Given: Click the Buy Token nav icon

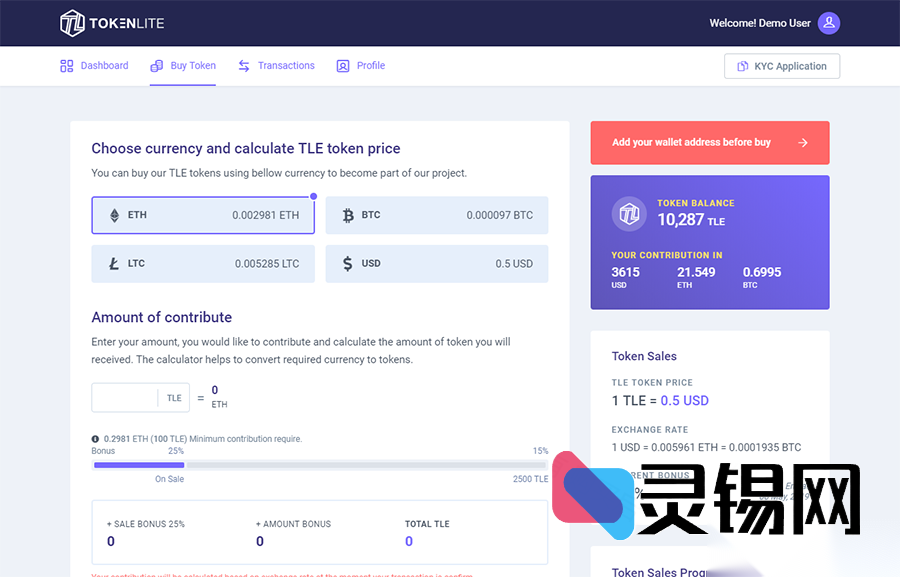Looking at the screenshot, I should [x=156, y=65].
